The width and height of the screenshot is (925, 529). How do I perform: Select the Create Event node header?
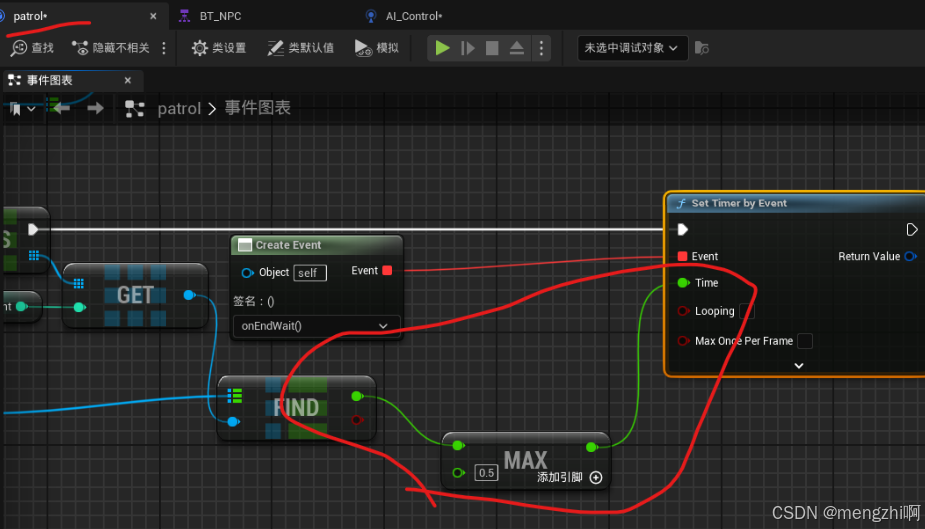(316, 245)
